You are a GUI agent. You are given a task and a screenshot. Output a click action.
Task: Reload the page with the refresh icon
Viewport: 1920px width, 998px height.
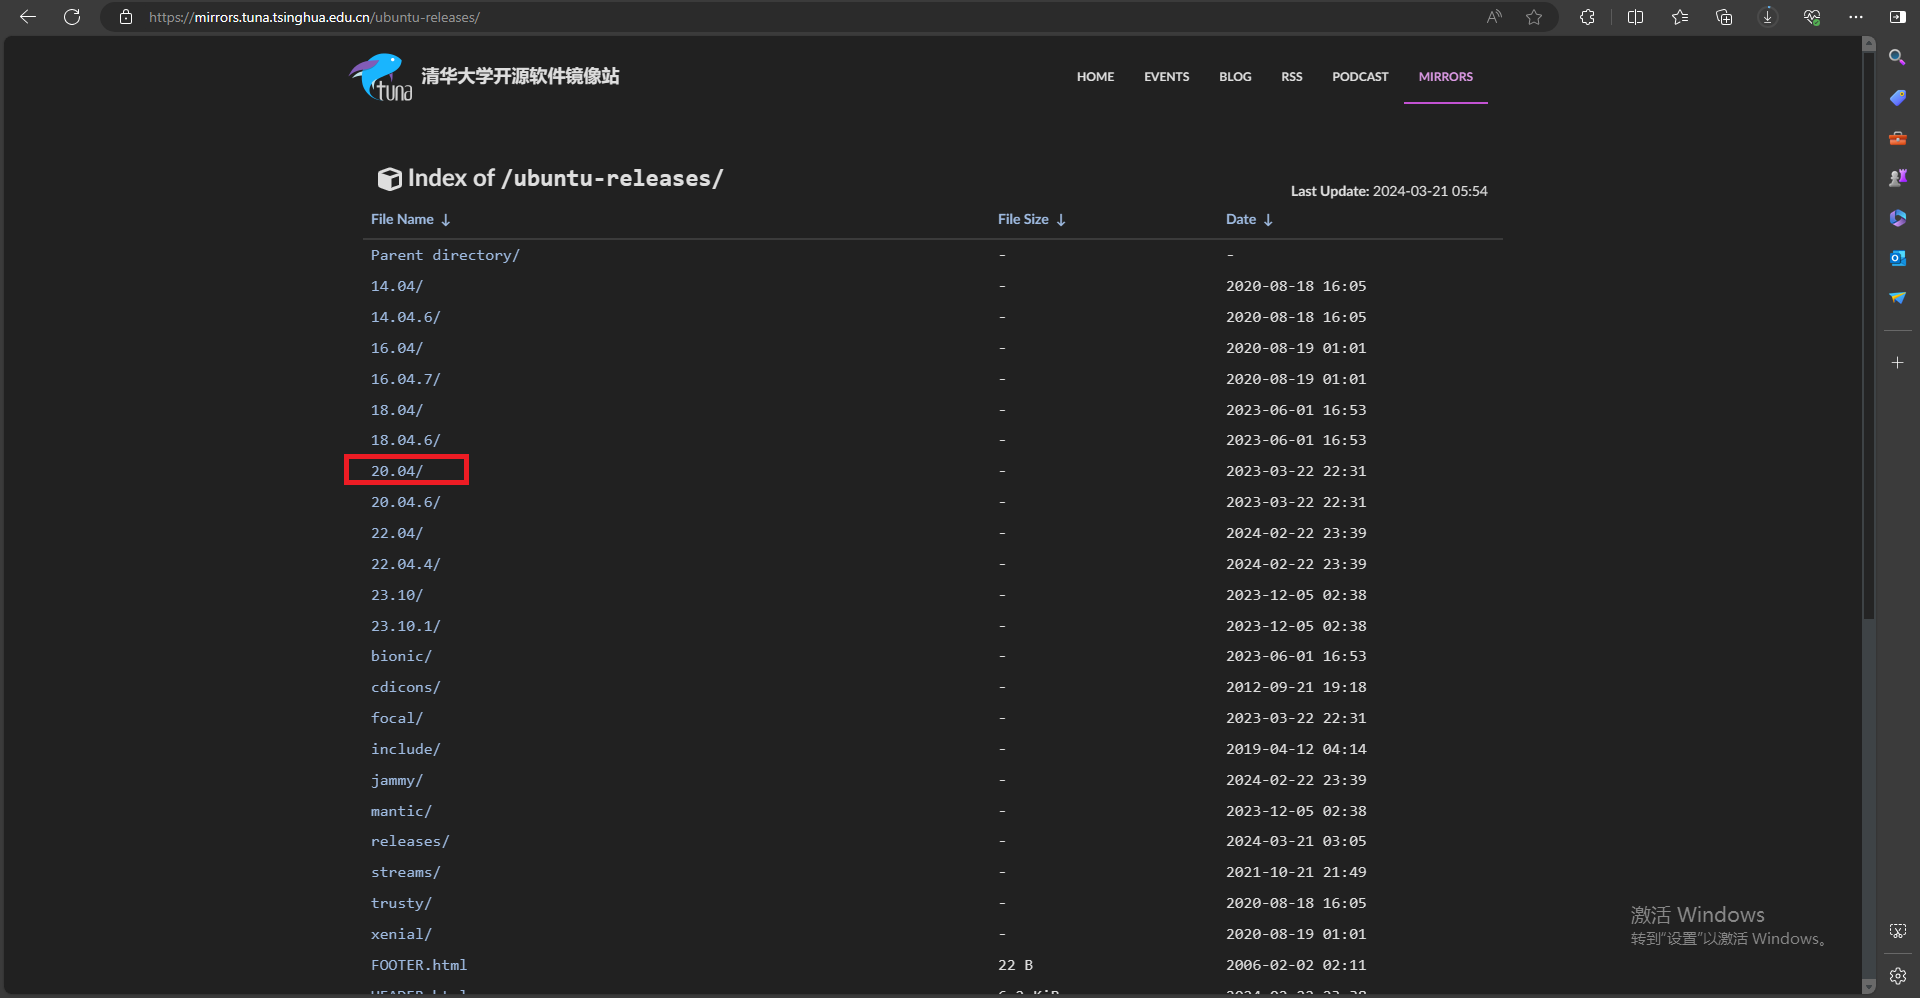(72, 17)
